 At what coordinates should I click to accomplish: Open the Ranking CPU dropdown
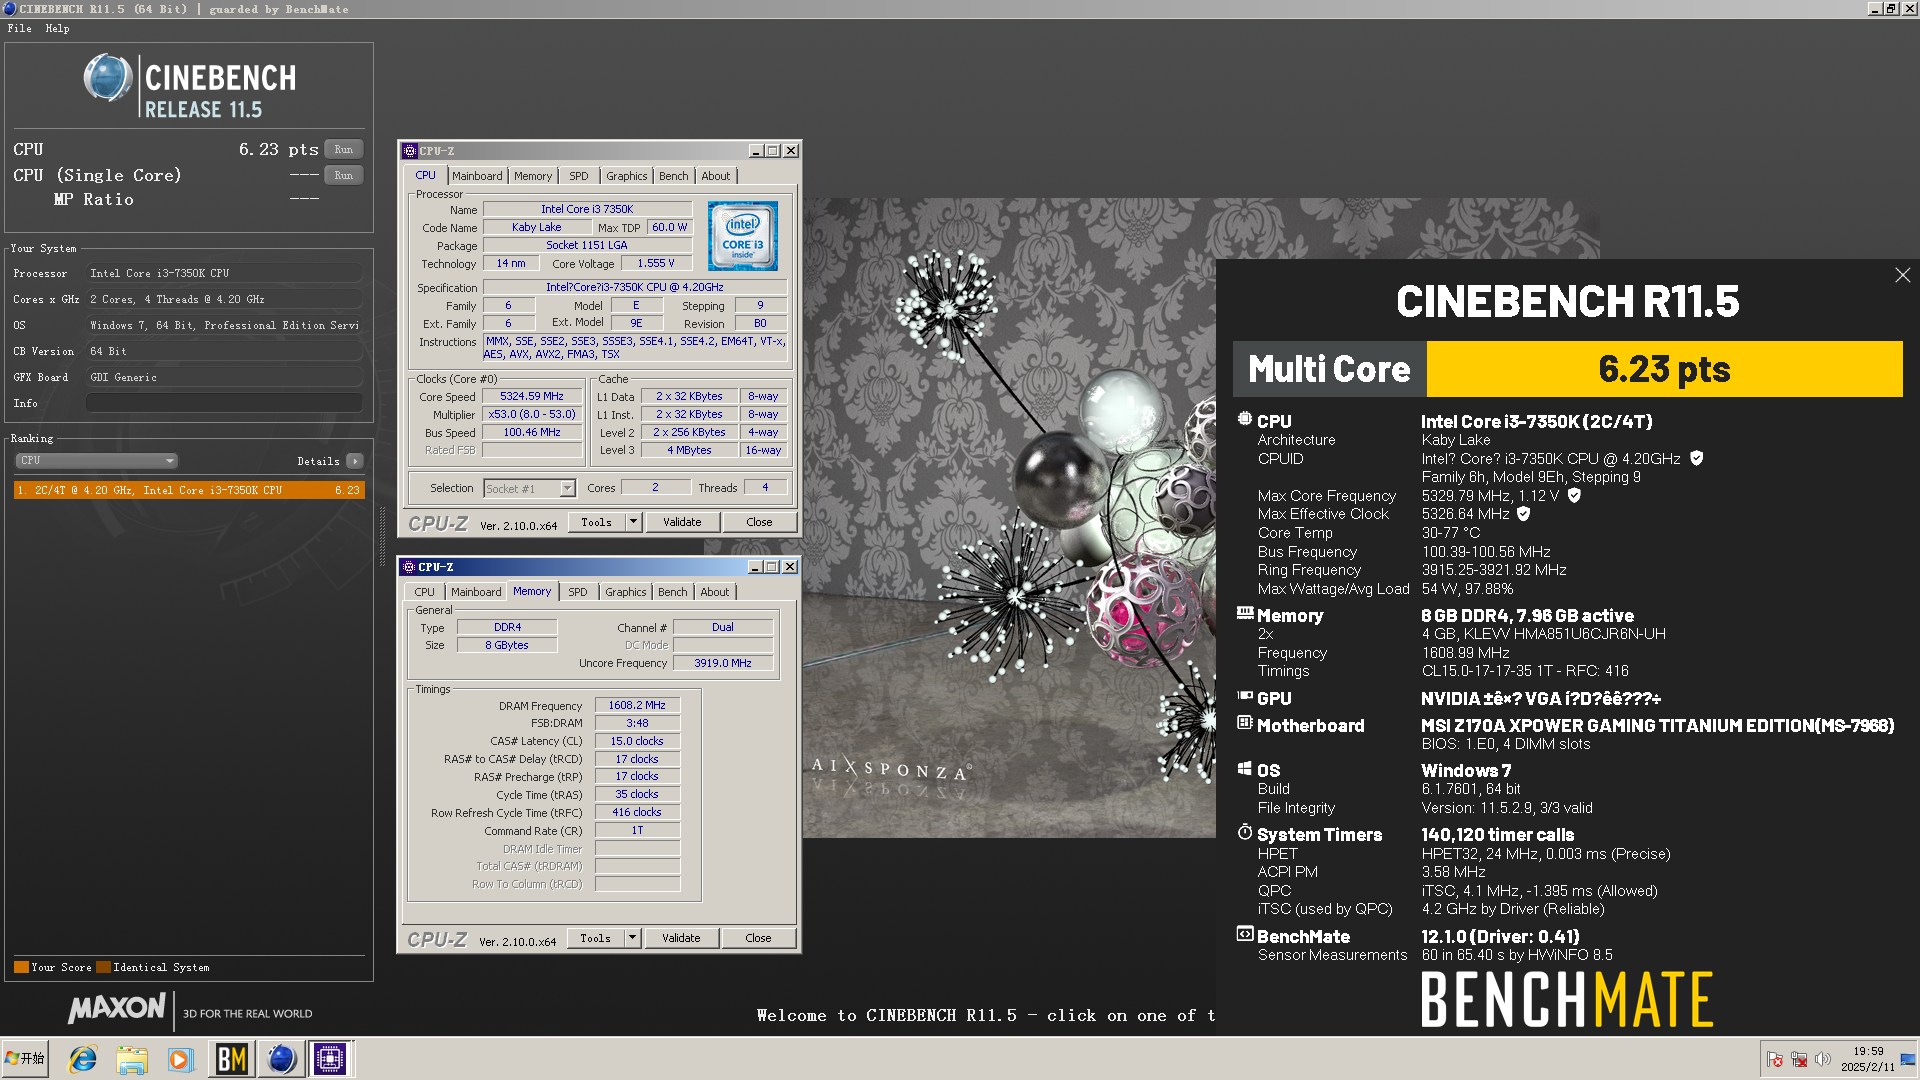(96, 460)
